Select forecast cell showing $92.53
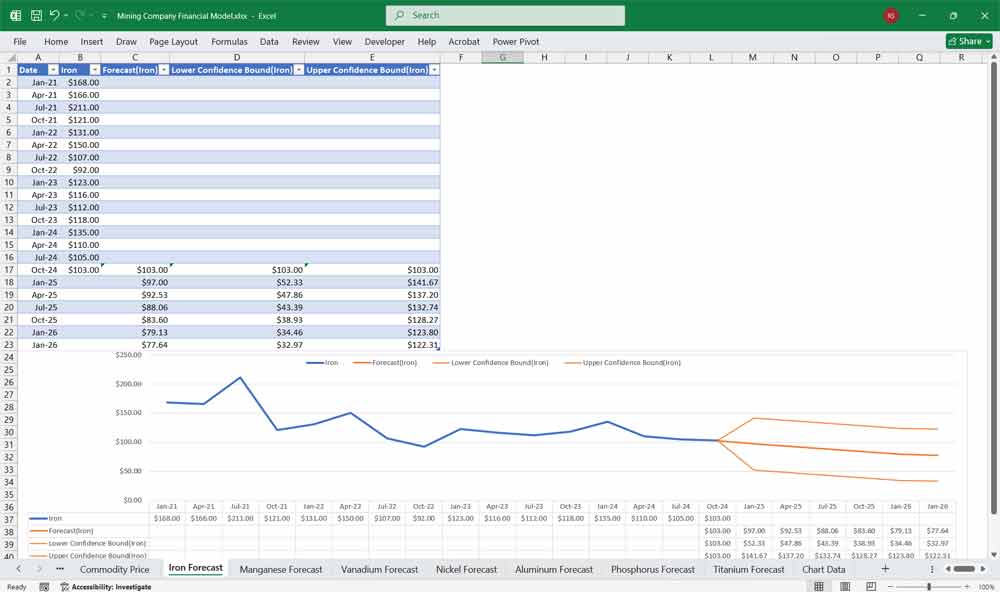1000x592 pixels. coord(135,295)
